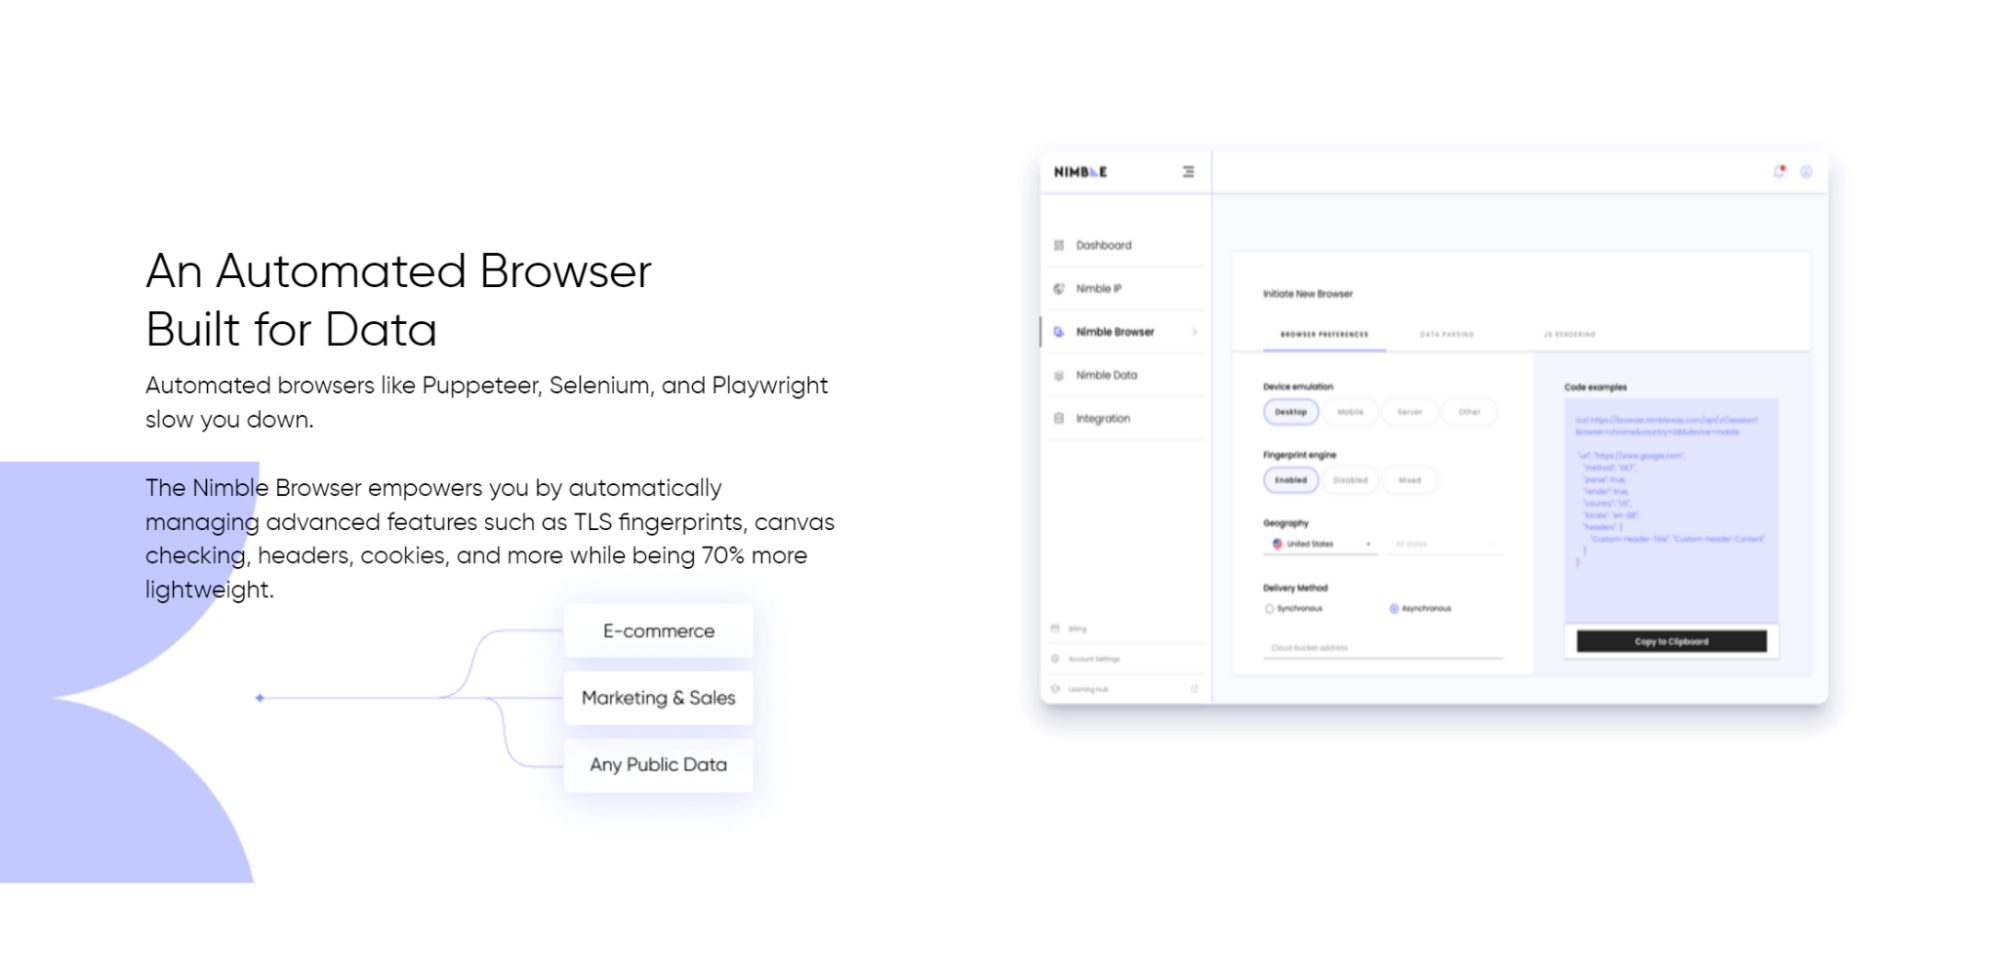Expand the Nimble Browser chevron
Screen dimensions: 1999x973
coord(1194,332)
